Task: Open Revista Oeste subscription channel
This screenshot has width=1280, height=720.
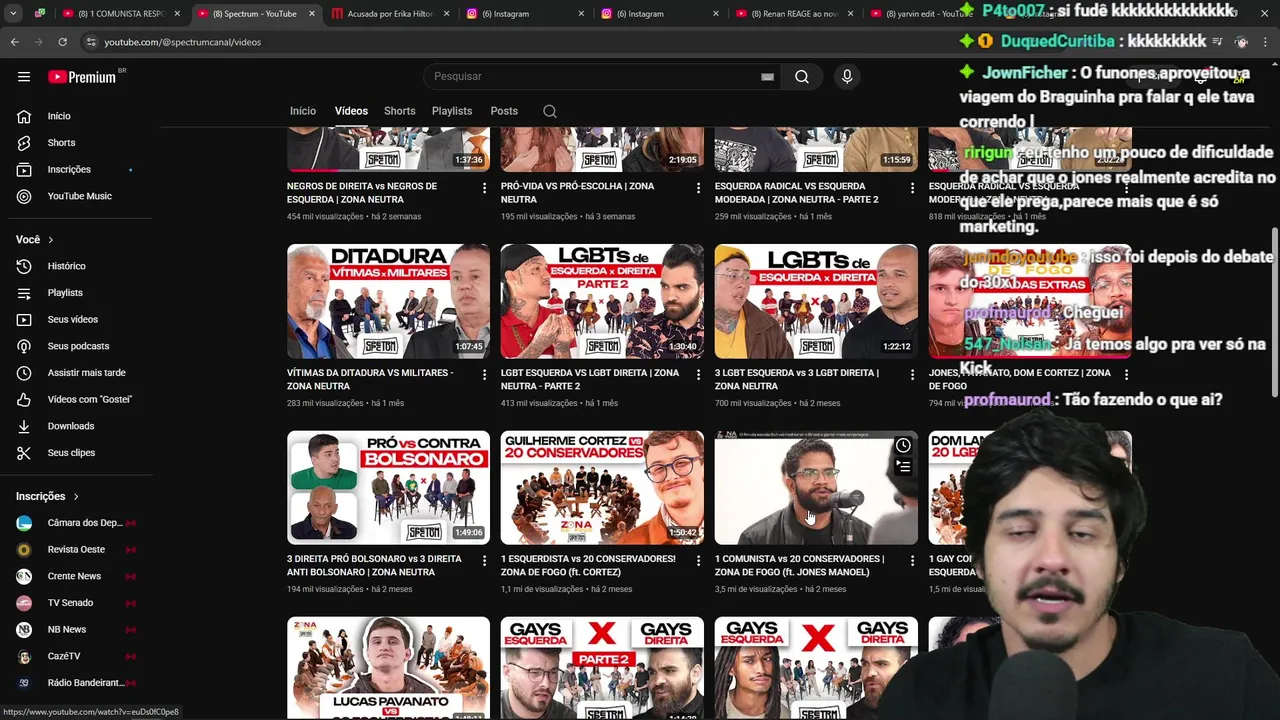Action: 77,550
